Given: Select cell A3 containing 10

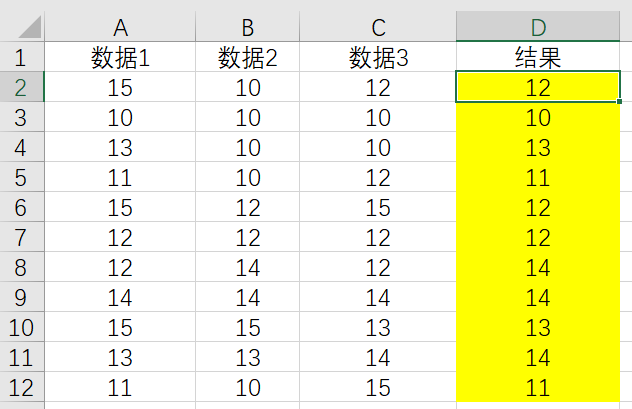Looking at the screenshot, I should click(x=120, y=117).
